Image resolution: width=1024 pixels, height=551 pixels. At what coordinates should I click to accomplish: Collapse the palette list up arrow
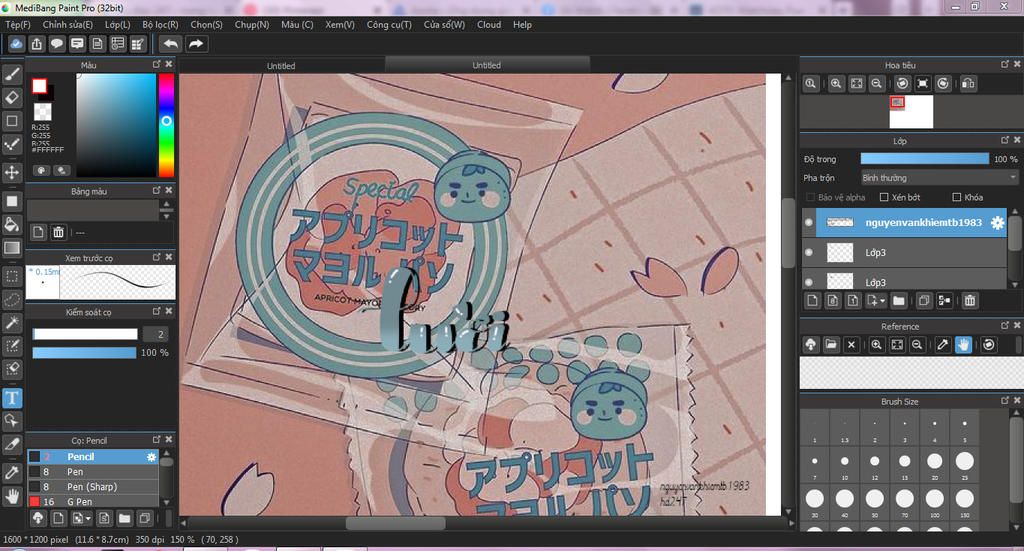click(167, 205)
